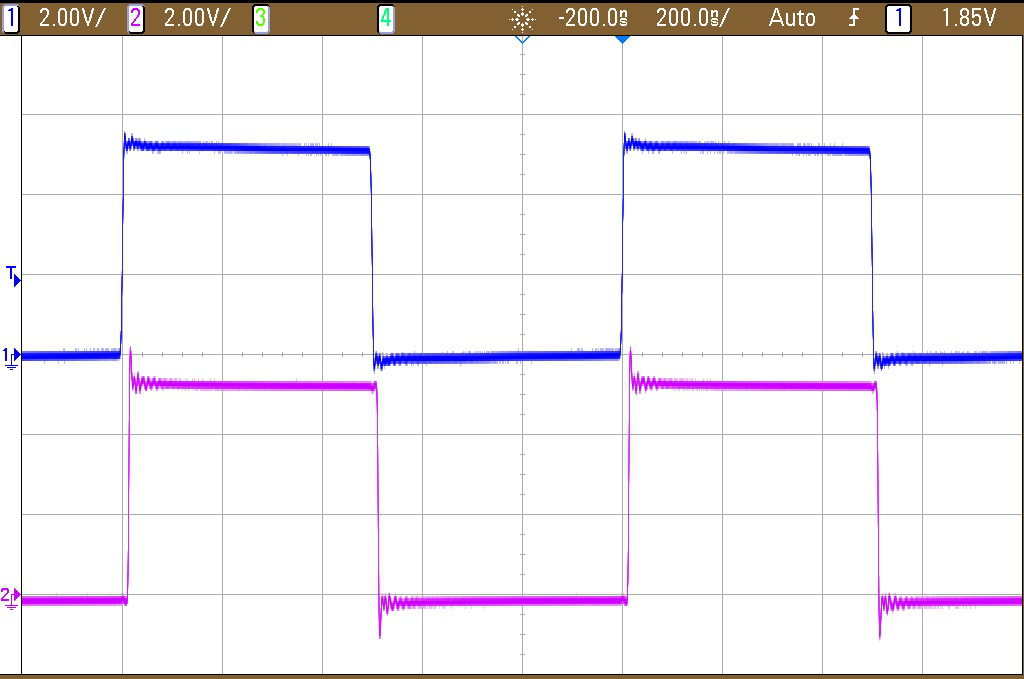Toggle the Auto trigger mode

click(792, 17)
